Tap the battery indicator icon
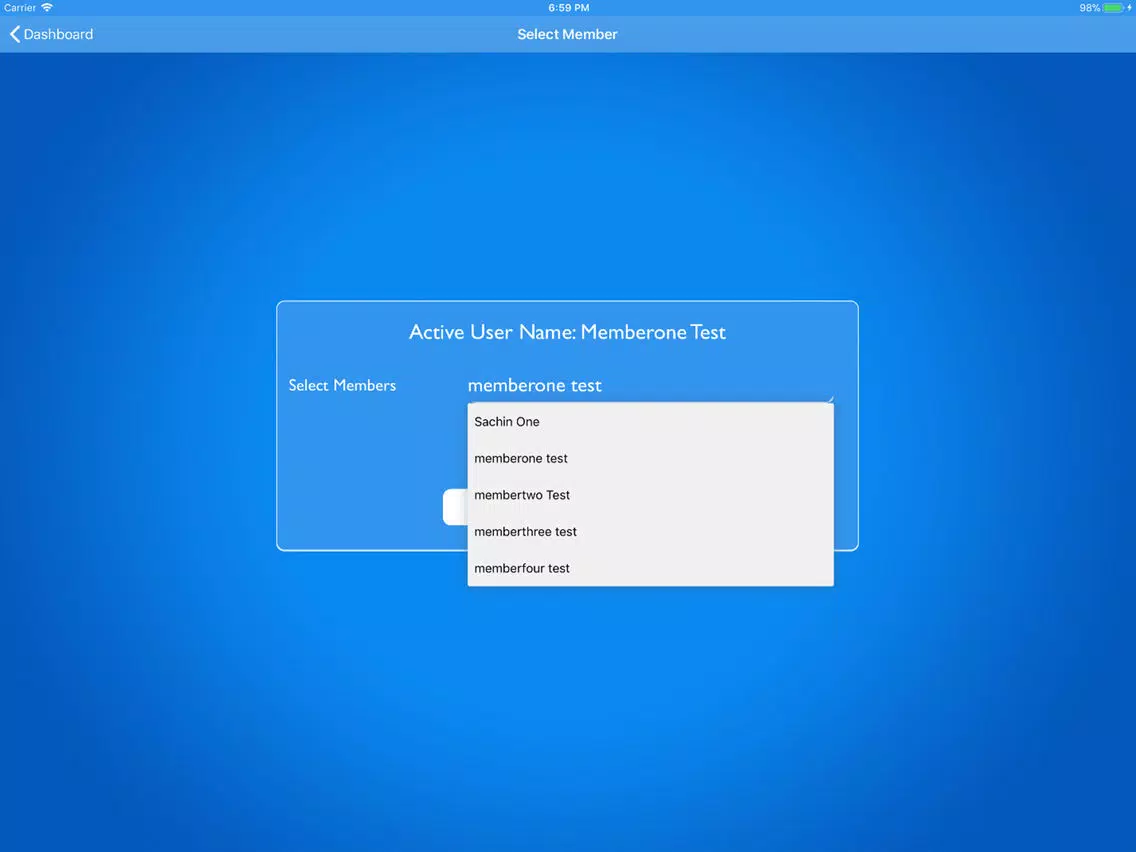Screen dimensions: 1136x852 [1114, 8]
